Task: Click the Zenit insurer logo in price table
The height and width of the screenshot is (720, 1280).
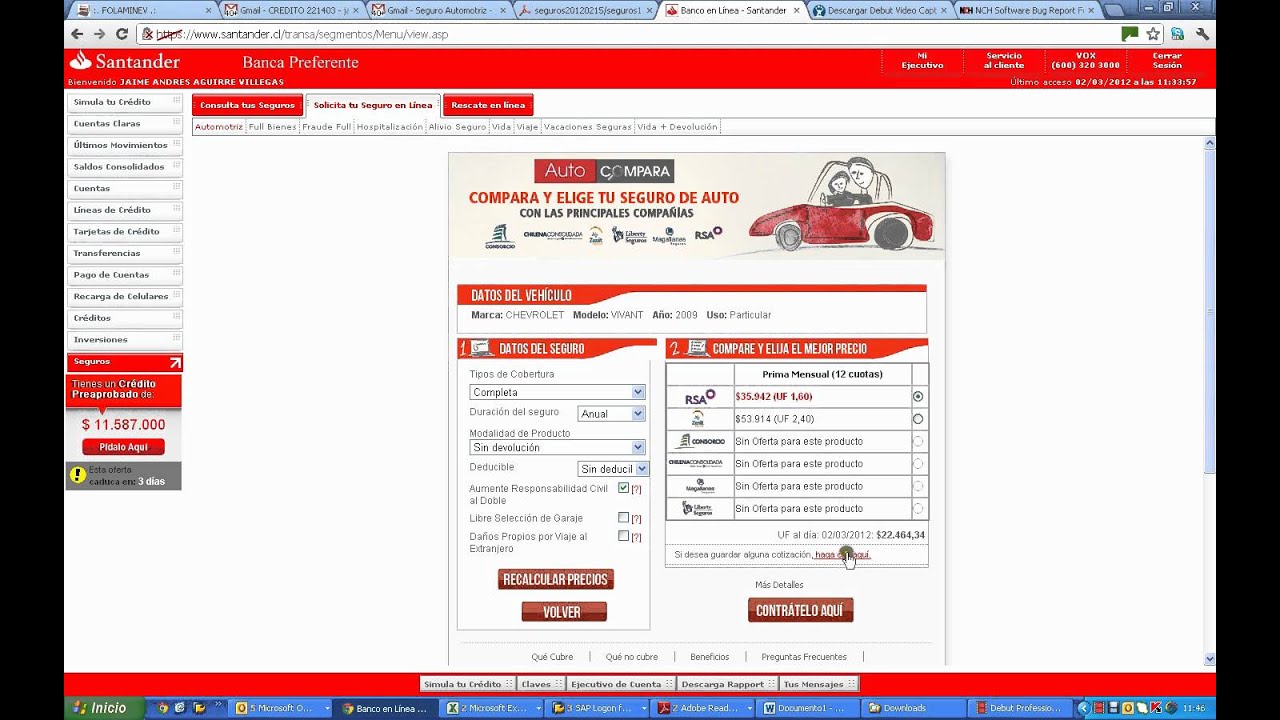Action: click(698, 419)
